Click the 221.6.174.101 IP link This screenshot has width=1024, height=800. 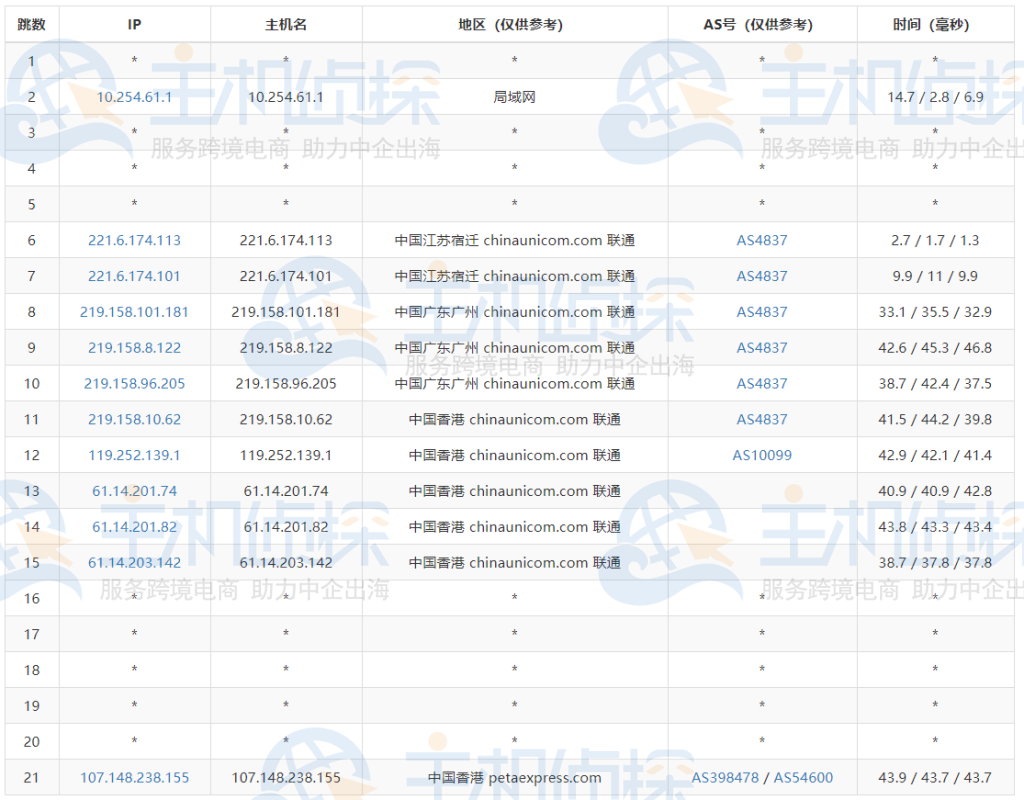(134, 276)
